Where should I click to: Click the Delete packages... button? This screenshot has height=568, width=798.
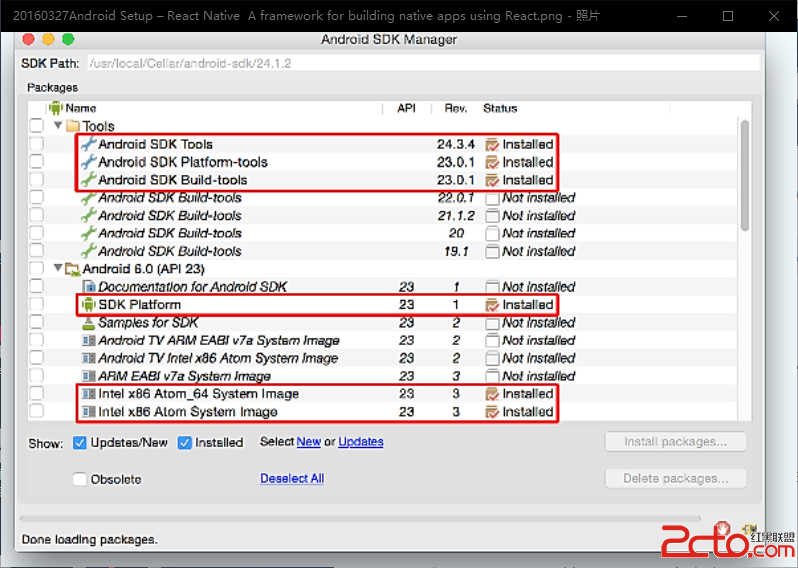point(675,478)
